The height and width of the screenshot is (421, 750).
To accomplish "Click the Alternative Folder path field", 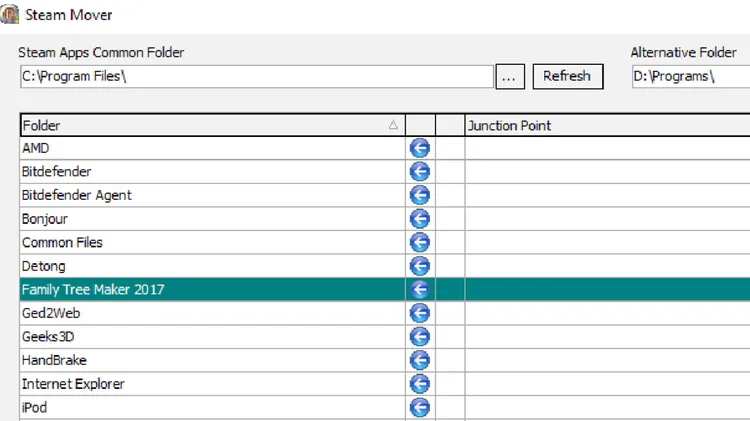I will 691,77.
